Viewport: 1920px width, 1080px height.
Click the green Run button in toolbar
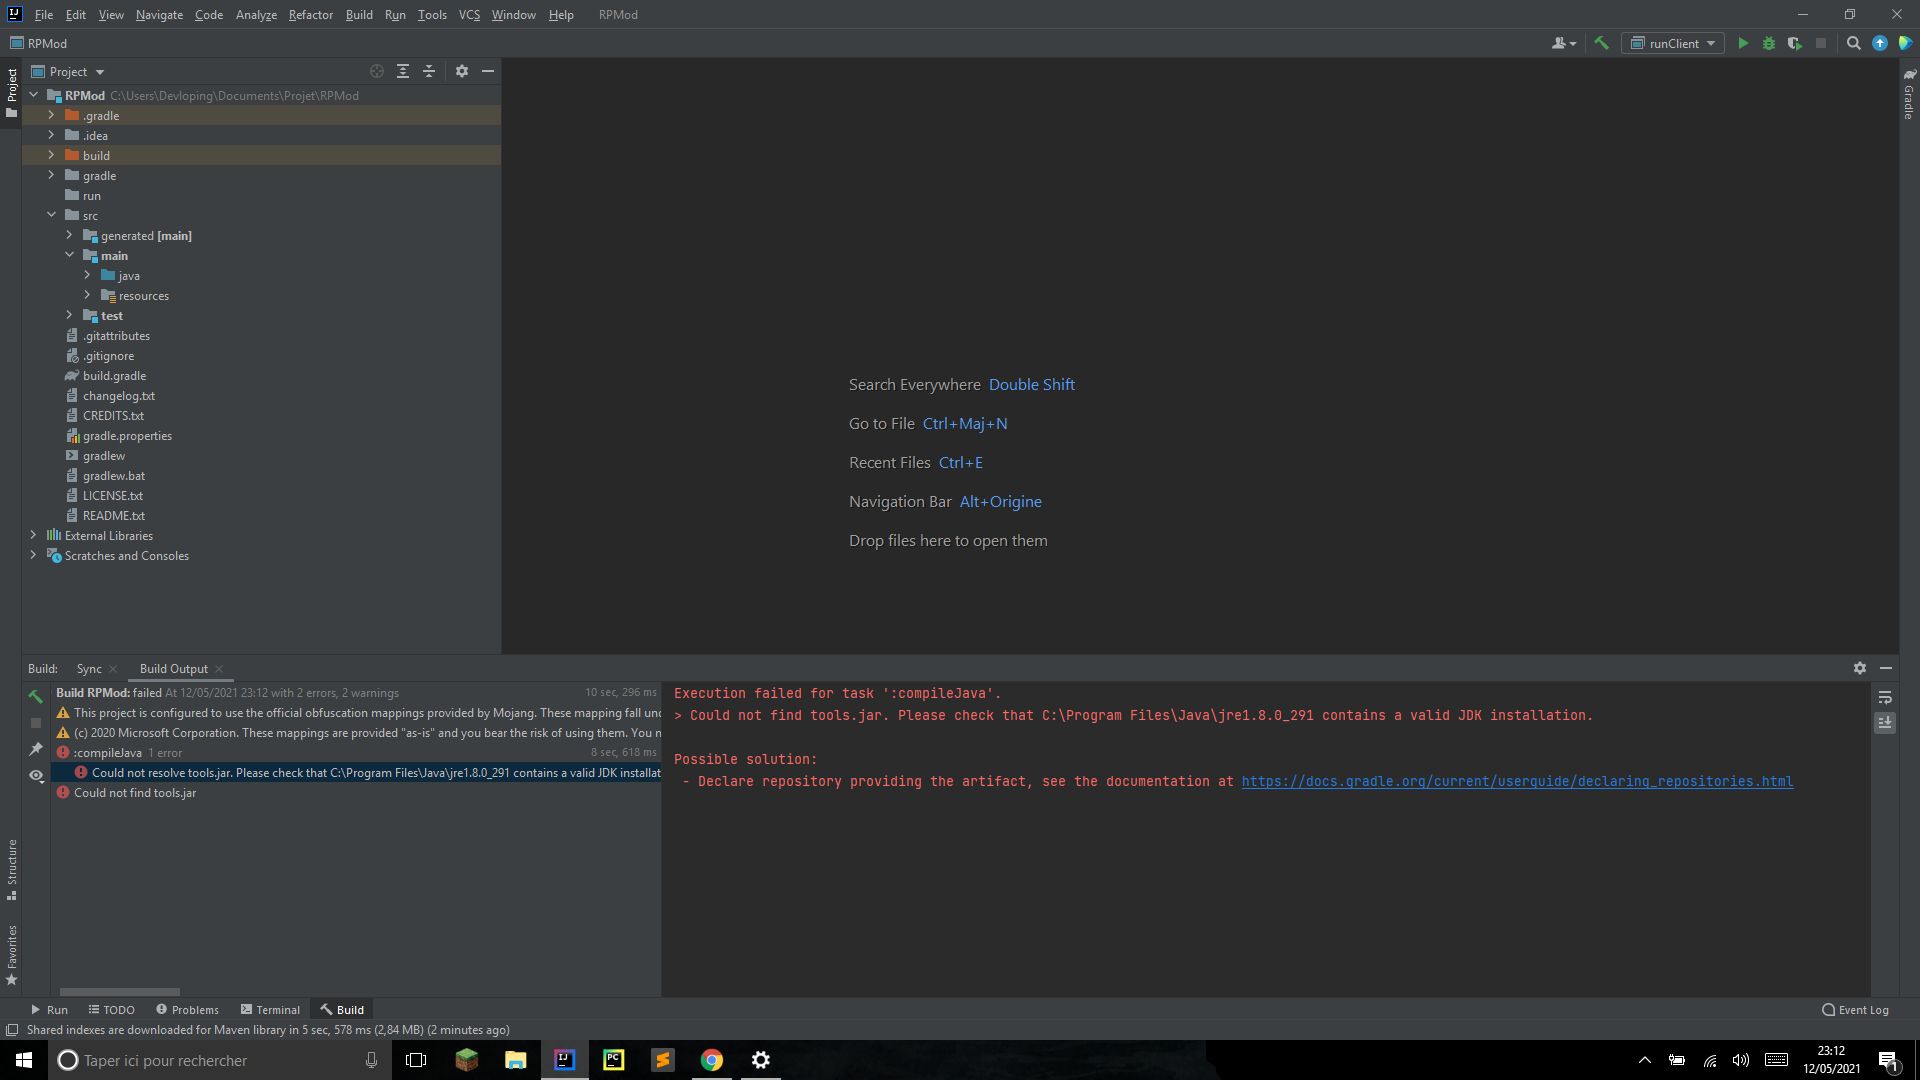1743,43
